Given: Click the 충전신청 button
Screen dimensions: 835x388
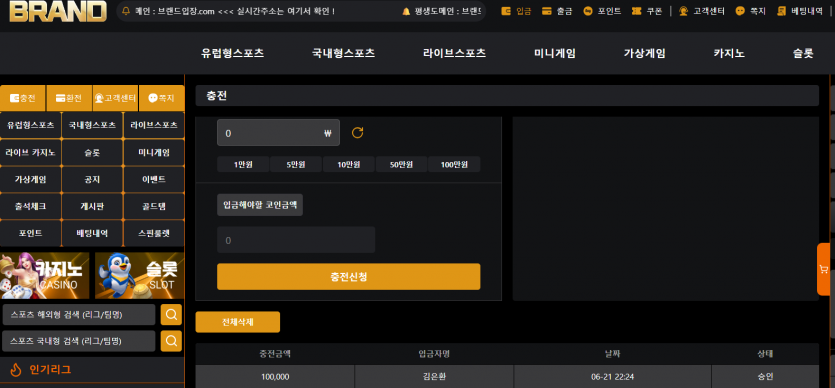Looking at the screenshot, I should click(348, 277).
